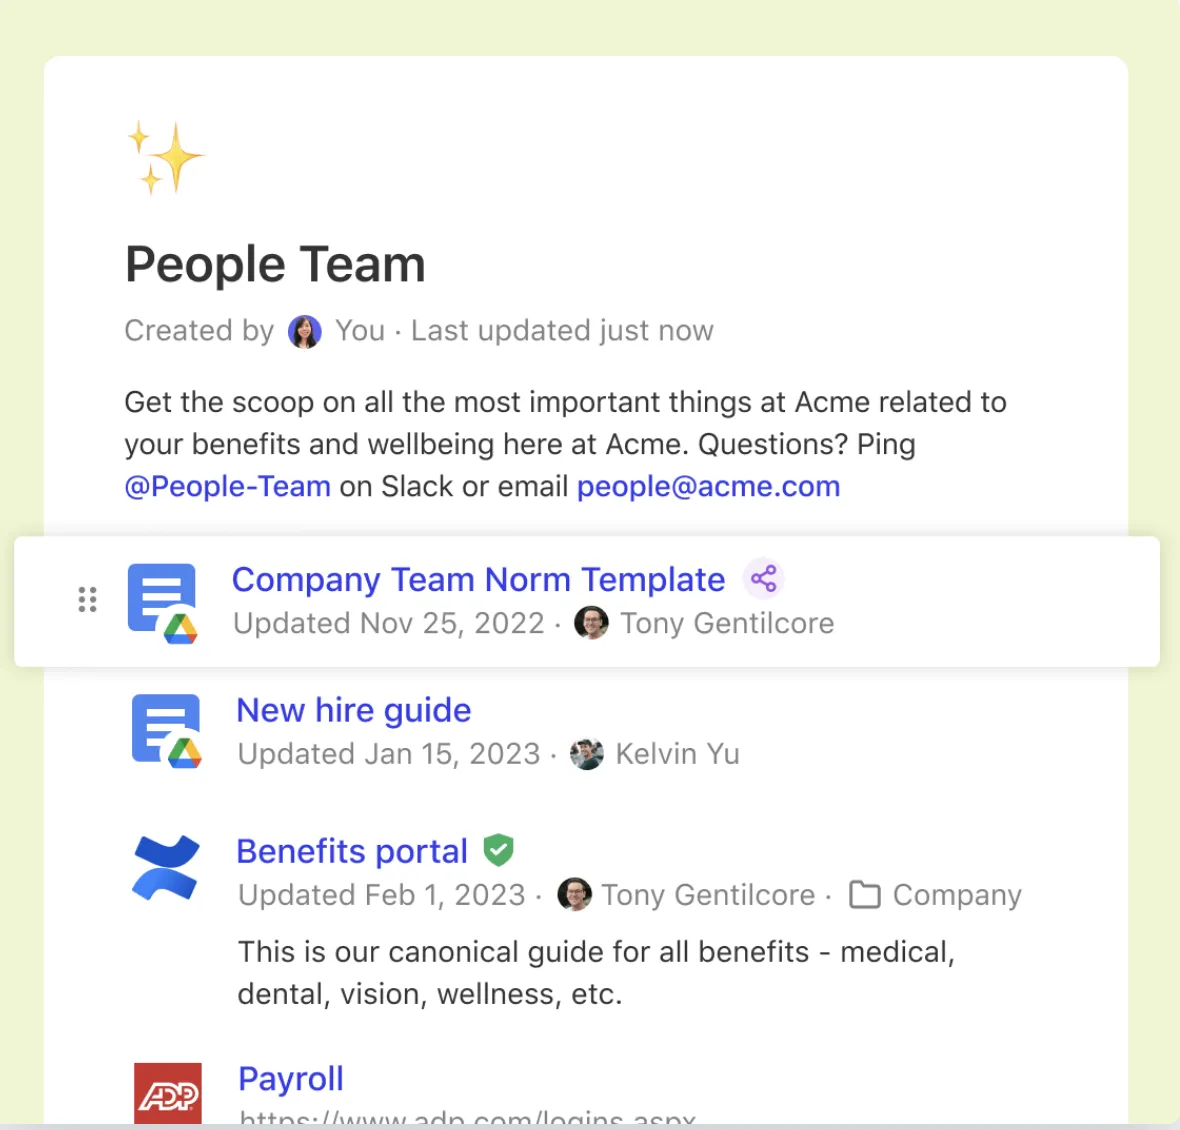Click the sparkles emoji collection icon

coord(166,157)
